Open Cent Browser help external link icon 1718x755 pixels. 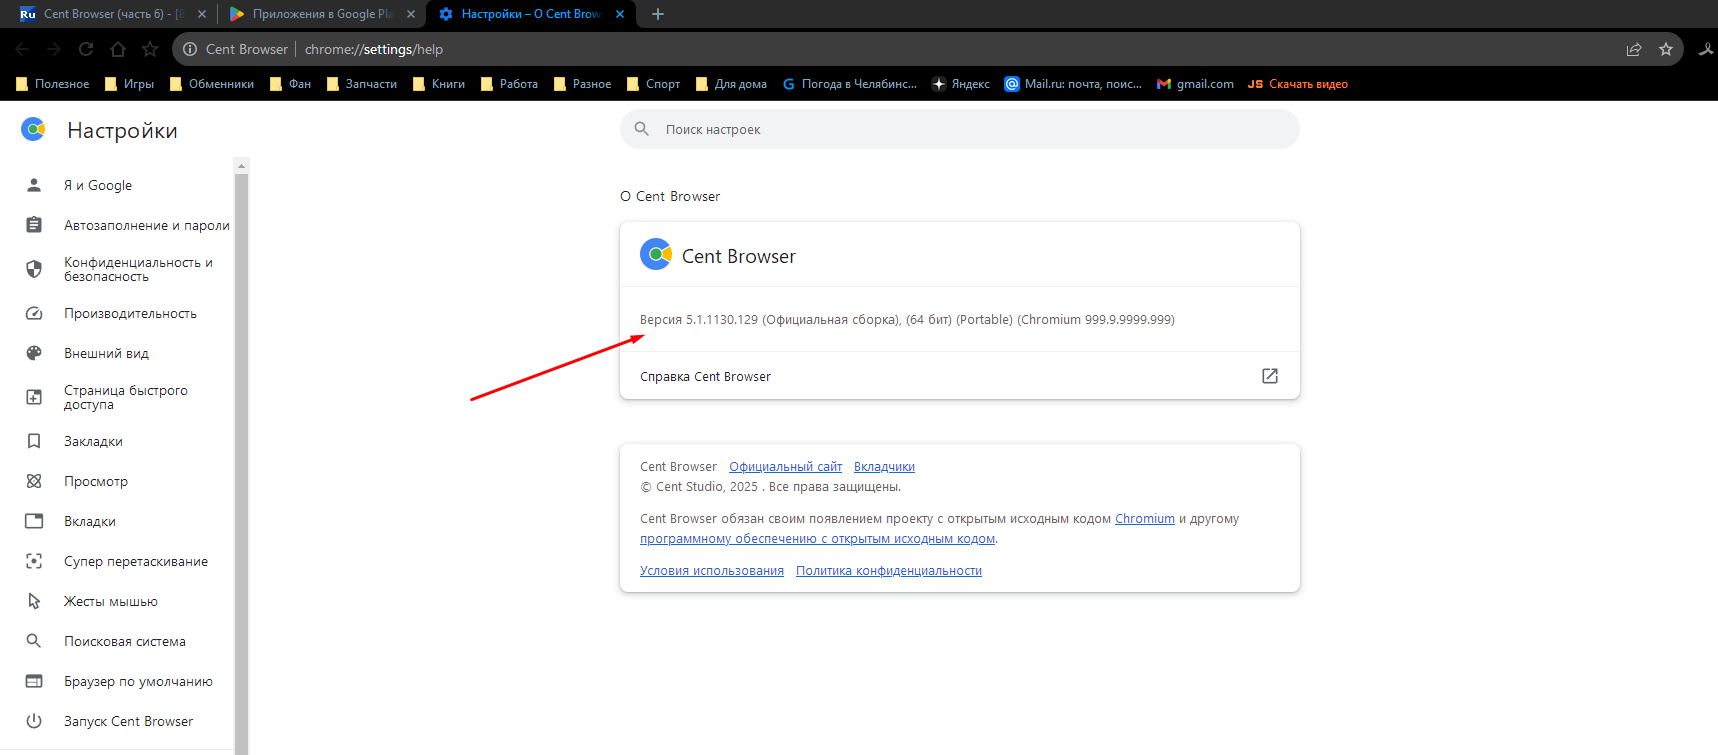(1270, 376)
